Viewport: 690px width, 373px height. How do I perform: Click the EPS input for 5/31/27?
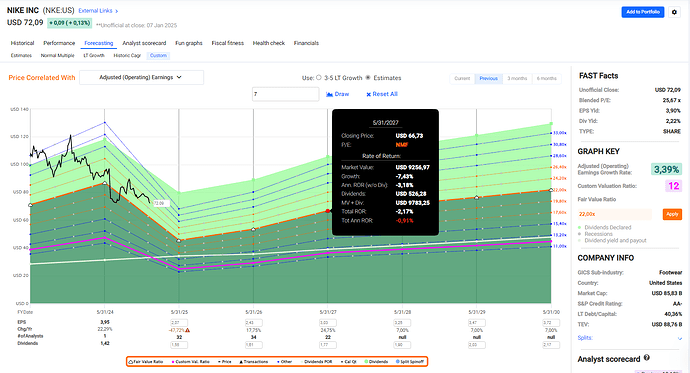328,323
